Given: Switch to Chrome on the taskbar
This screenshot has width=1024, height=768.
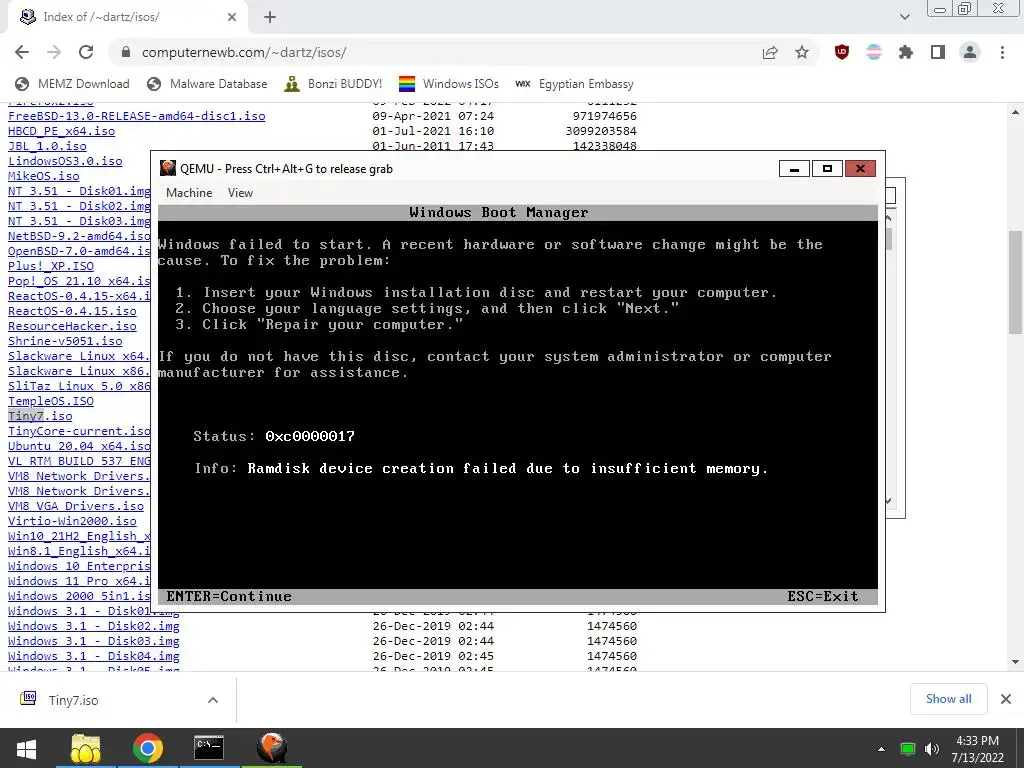Looking at the screenshot, I should pos(148,748).
